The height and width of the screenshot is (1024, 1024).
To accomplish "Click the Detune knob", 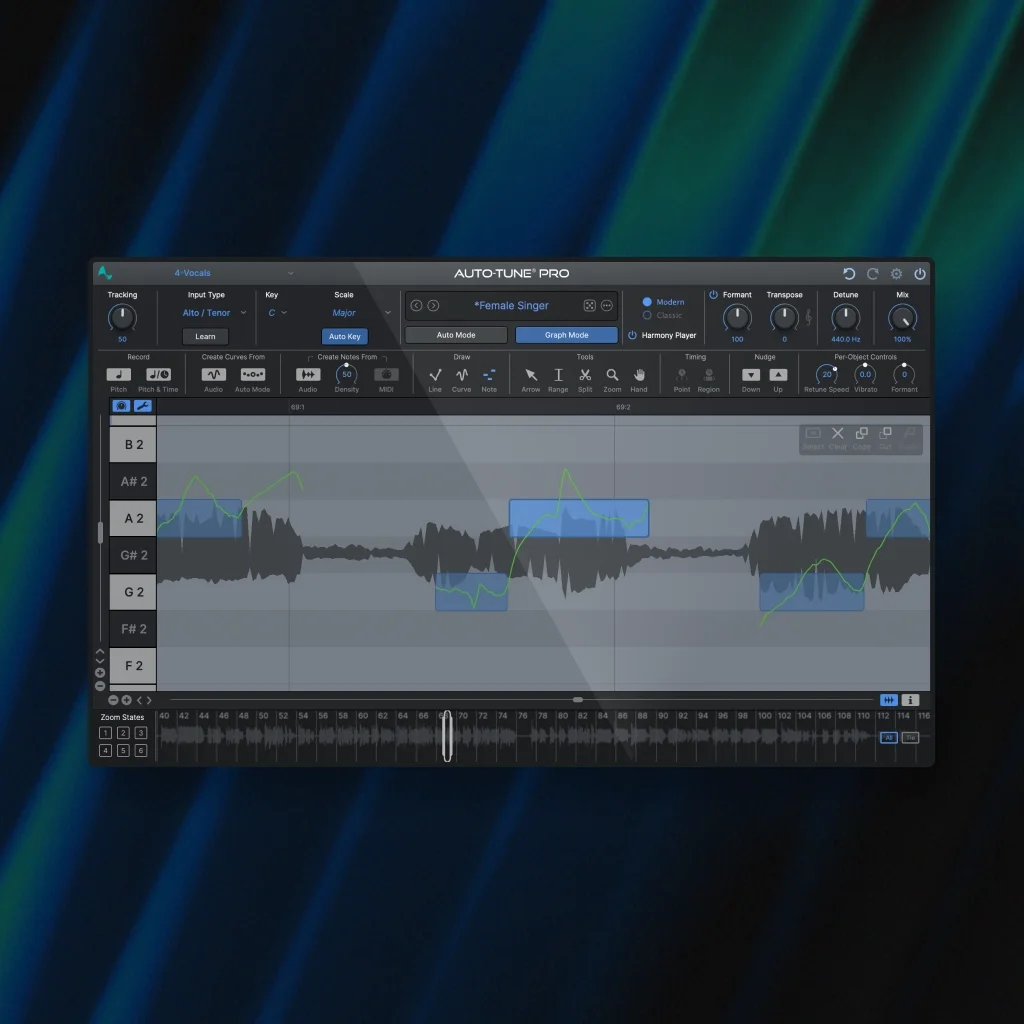I will click(x=846, y=317).
